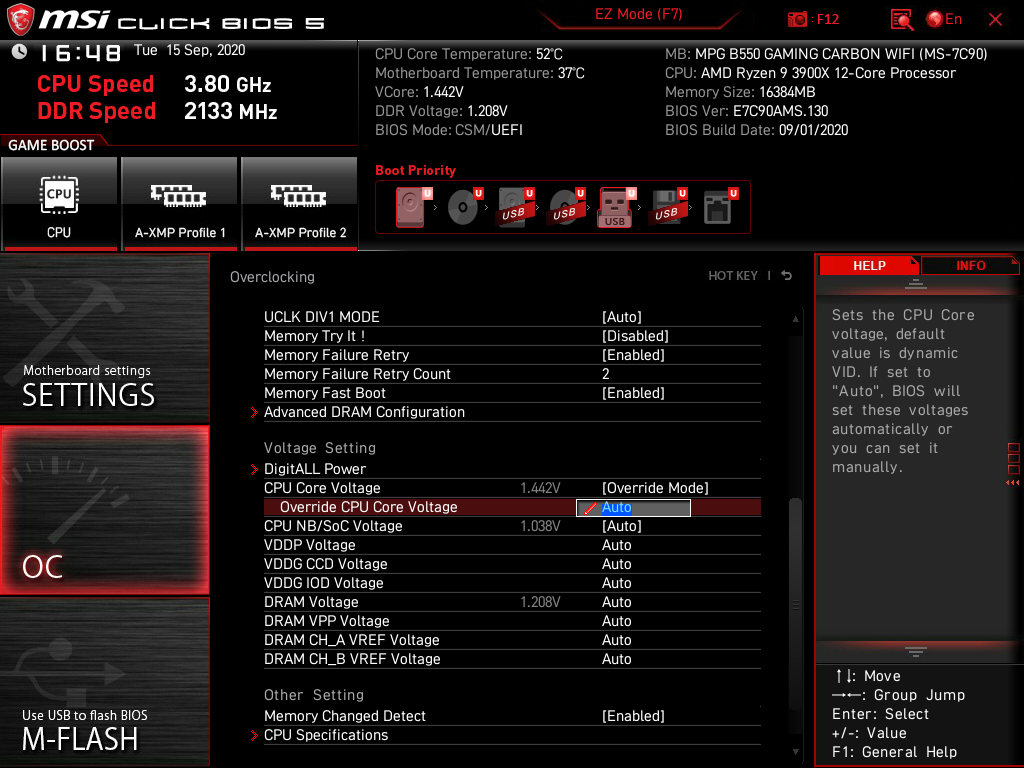The height and width of the screenshot is (768, 1024).
Task: Click help panel bottom resize handle
Action: pyautogui.click(x=916, y=652)
